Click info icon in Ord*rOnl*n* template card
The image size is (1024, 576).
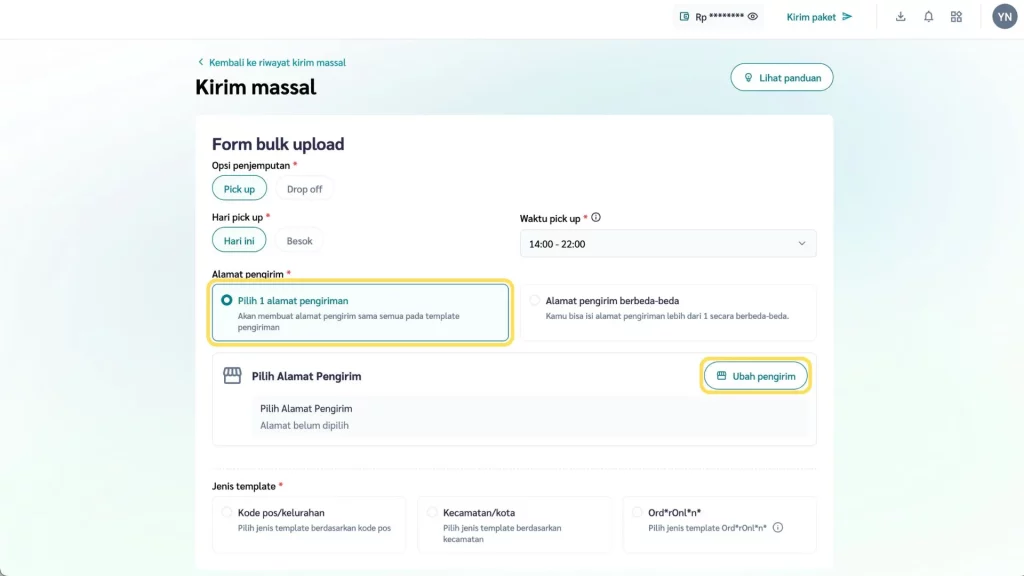click(778, 528)
